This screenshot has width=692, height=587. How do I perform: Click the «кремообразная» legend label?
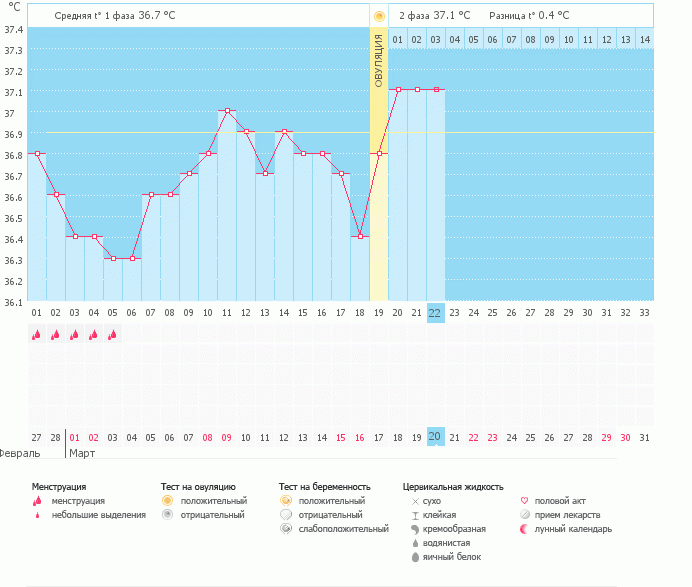[454, 529]
